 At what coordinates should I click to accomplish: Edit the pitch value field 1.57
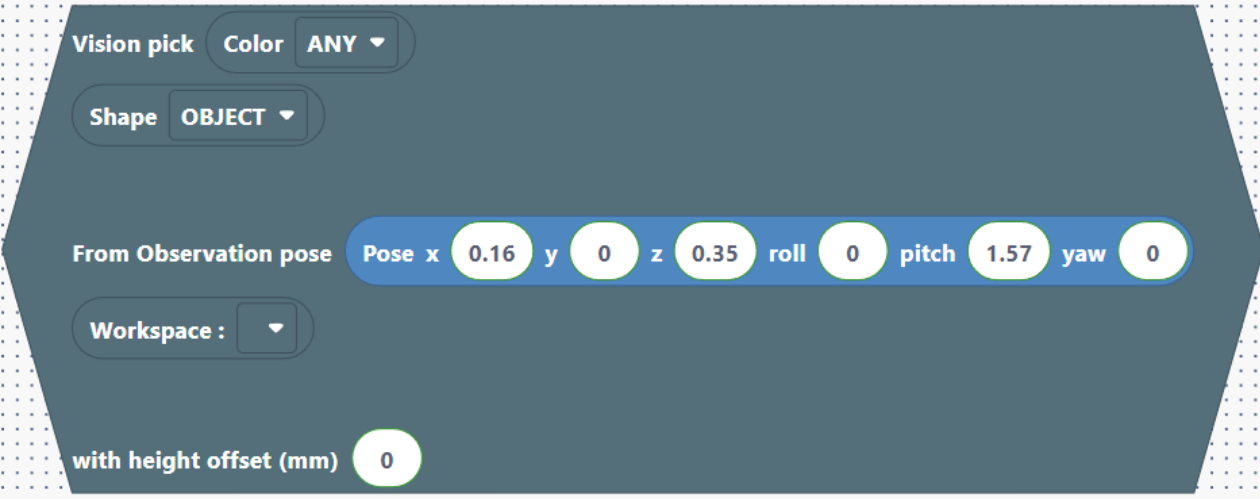tap(1008, 254)
